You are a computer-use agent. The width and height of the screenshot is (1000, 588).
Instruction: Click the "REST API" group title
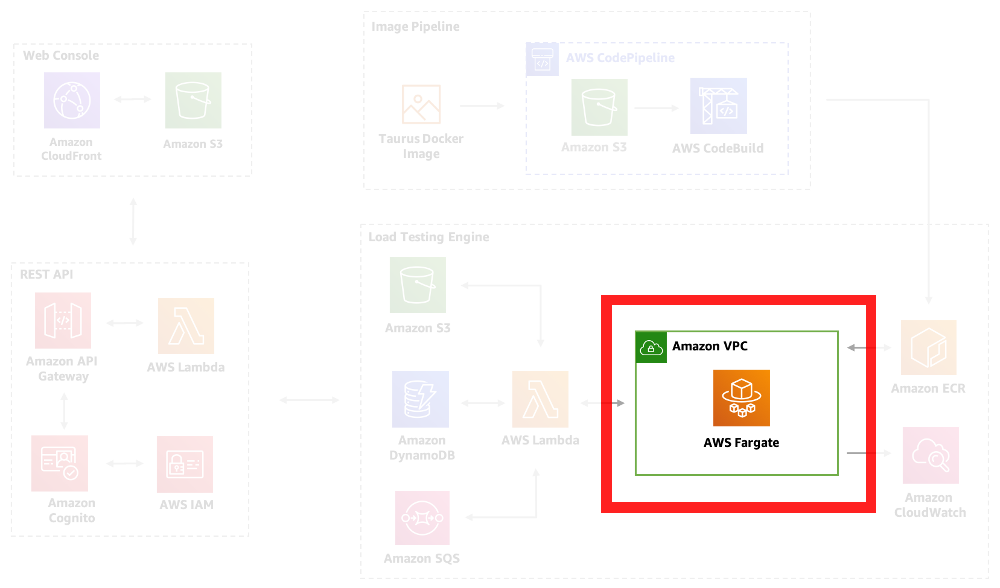(47, 274)
